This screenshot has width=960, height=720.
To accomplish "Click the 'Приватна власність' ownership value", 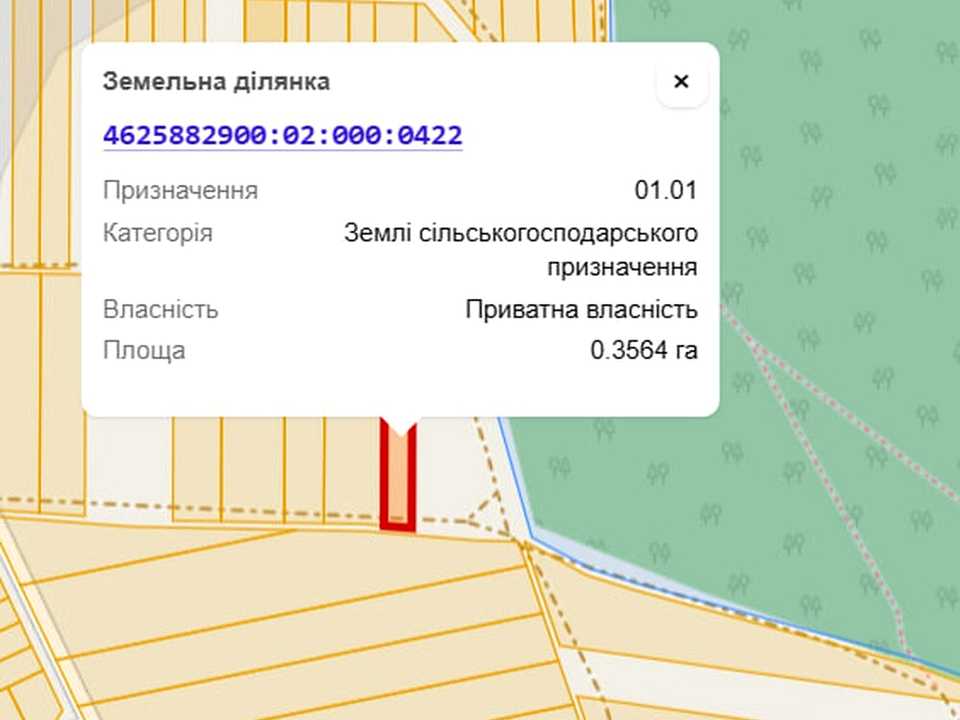I will [x=582, y=310].
